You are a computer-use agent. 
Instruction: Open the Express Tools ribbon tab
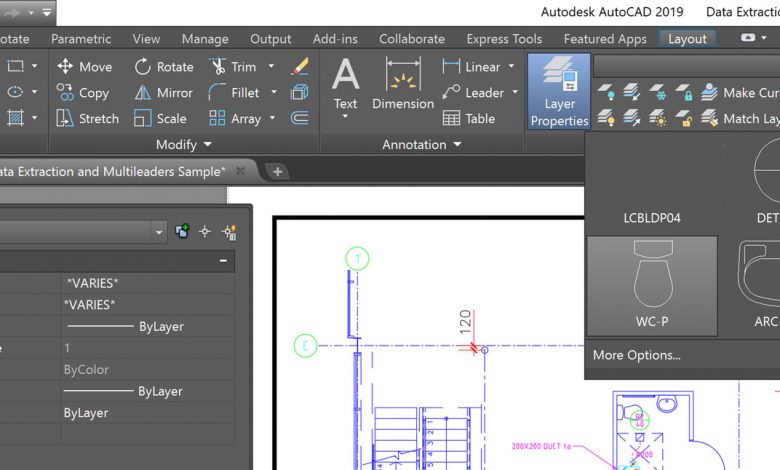[503, 39]
